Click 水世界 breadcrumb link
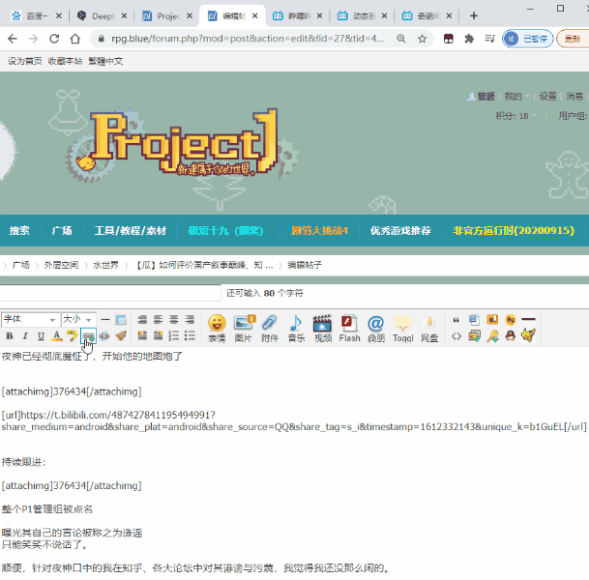The width and height of the screenshot is (589, 580). point(106,265)
